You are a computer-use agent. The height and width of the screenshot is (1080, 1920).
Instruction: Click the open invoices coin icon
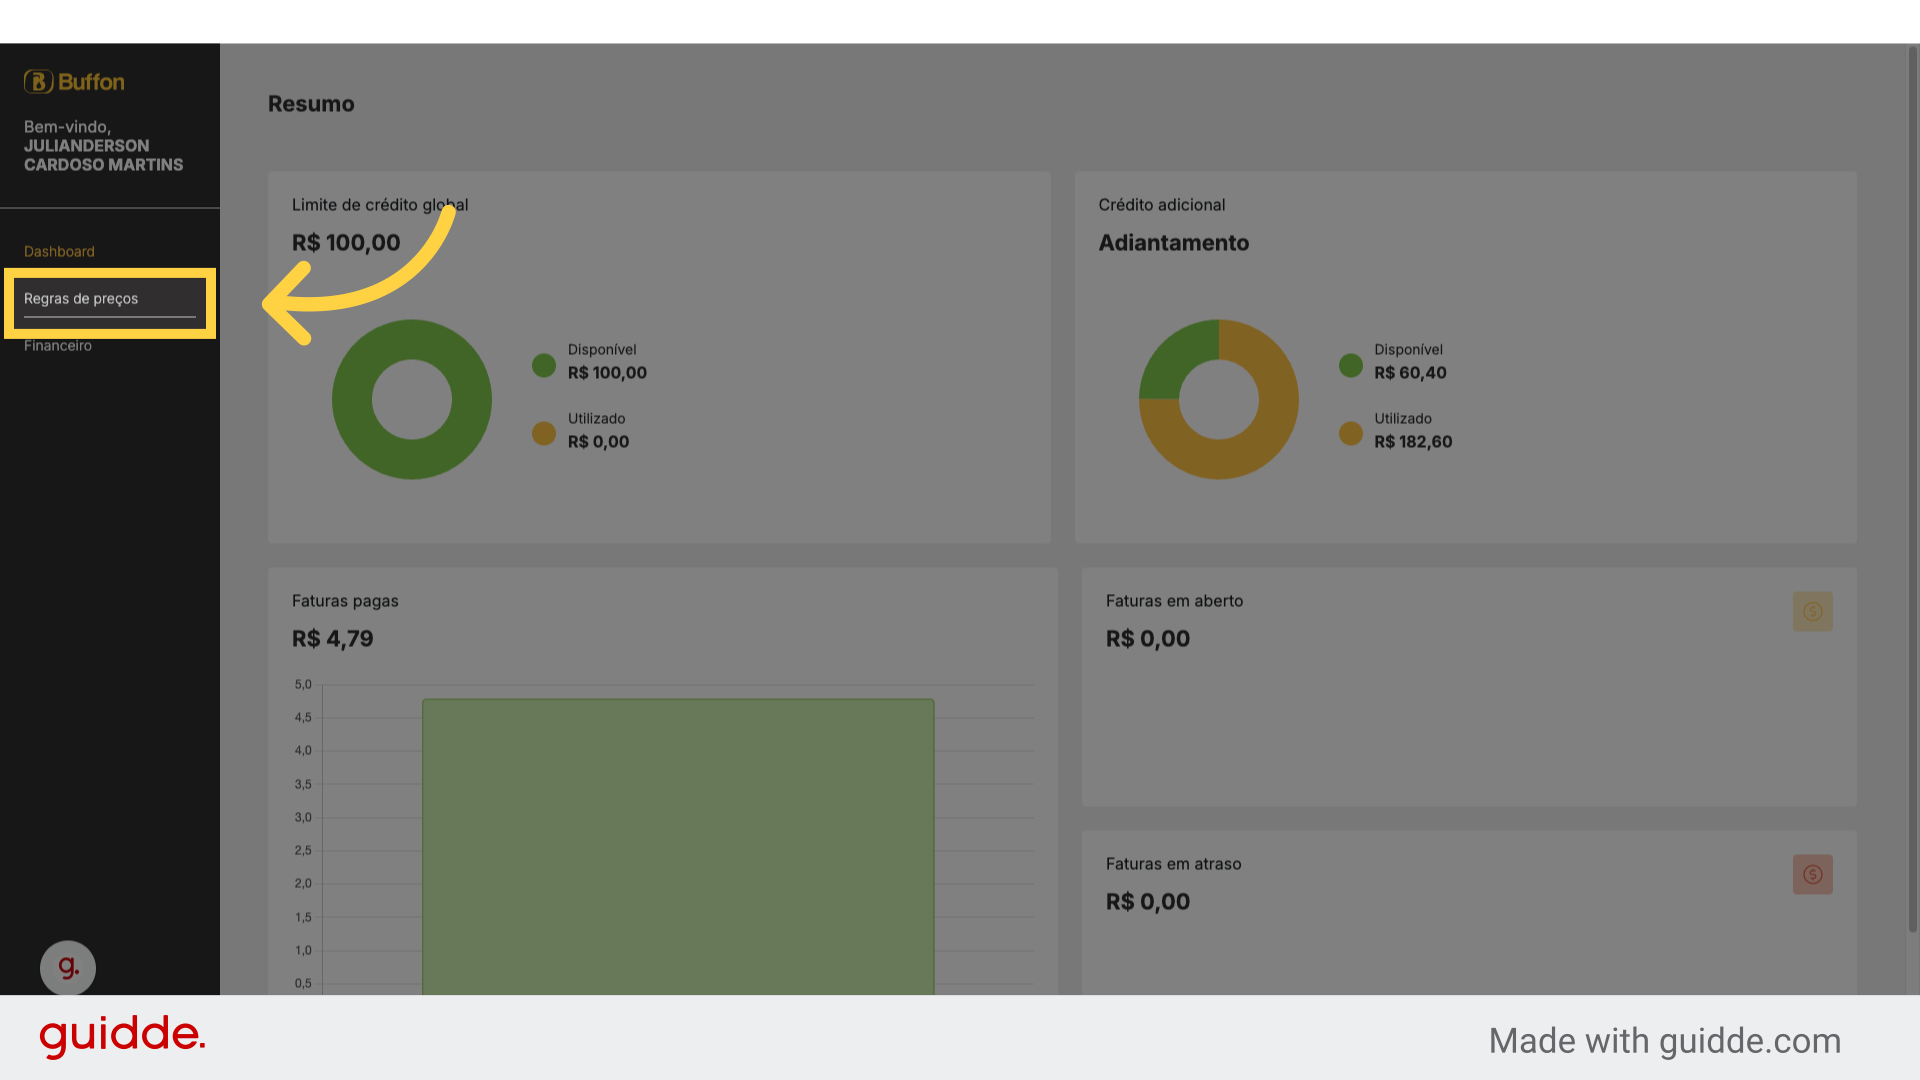click(1812, 611)
